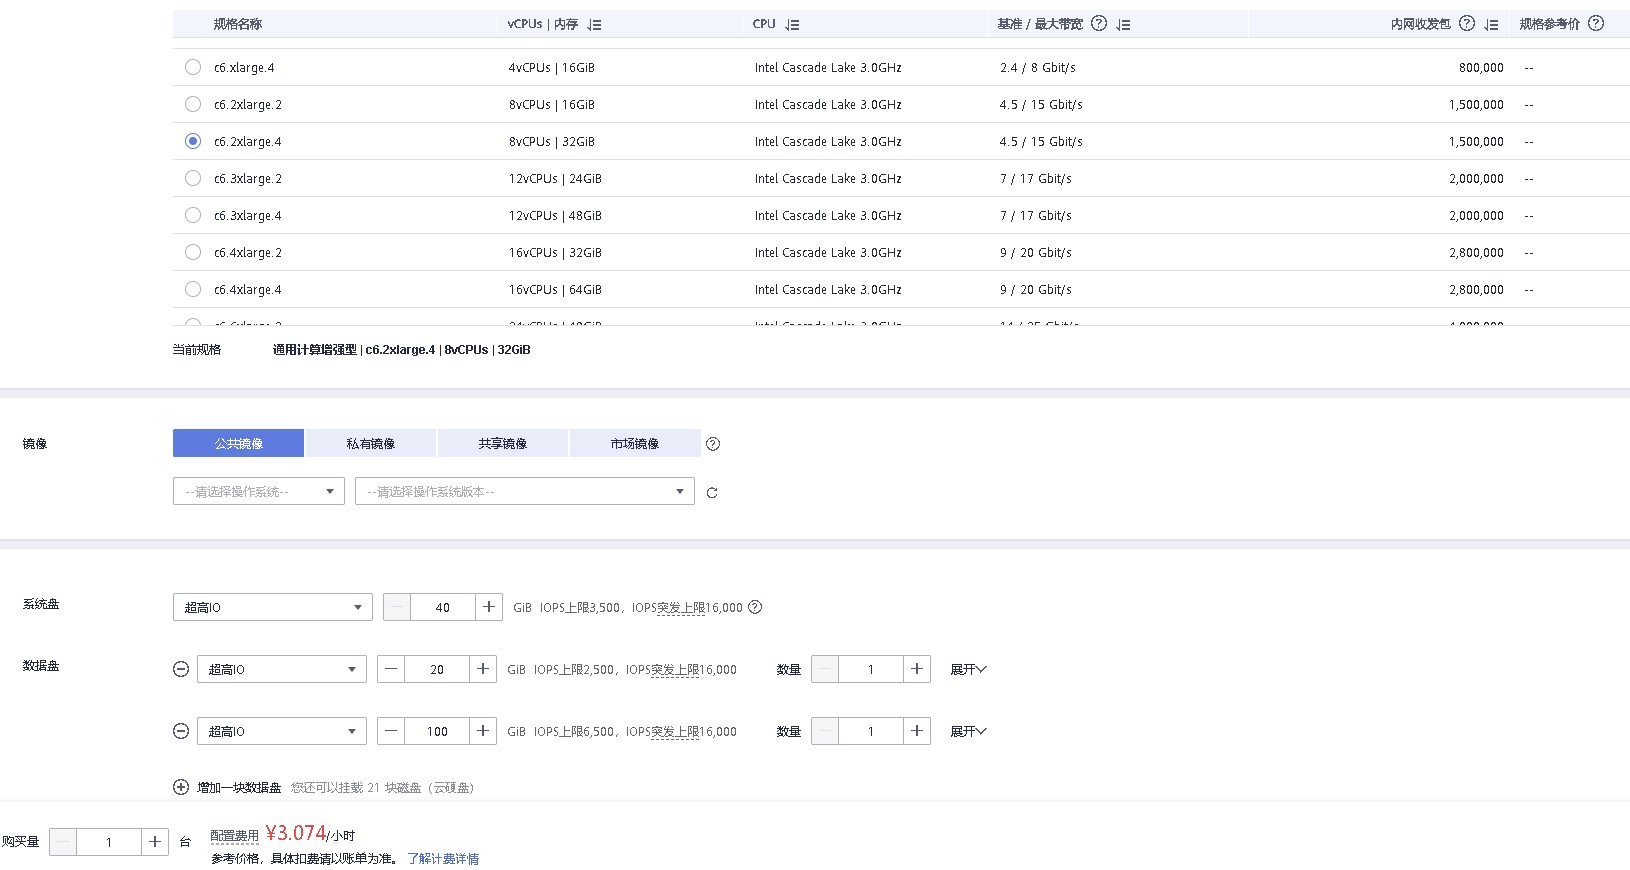
Task: Click 16vCPUs | 64GiB cell
Action: click(555, 290)
